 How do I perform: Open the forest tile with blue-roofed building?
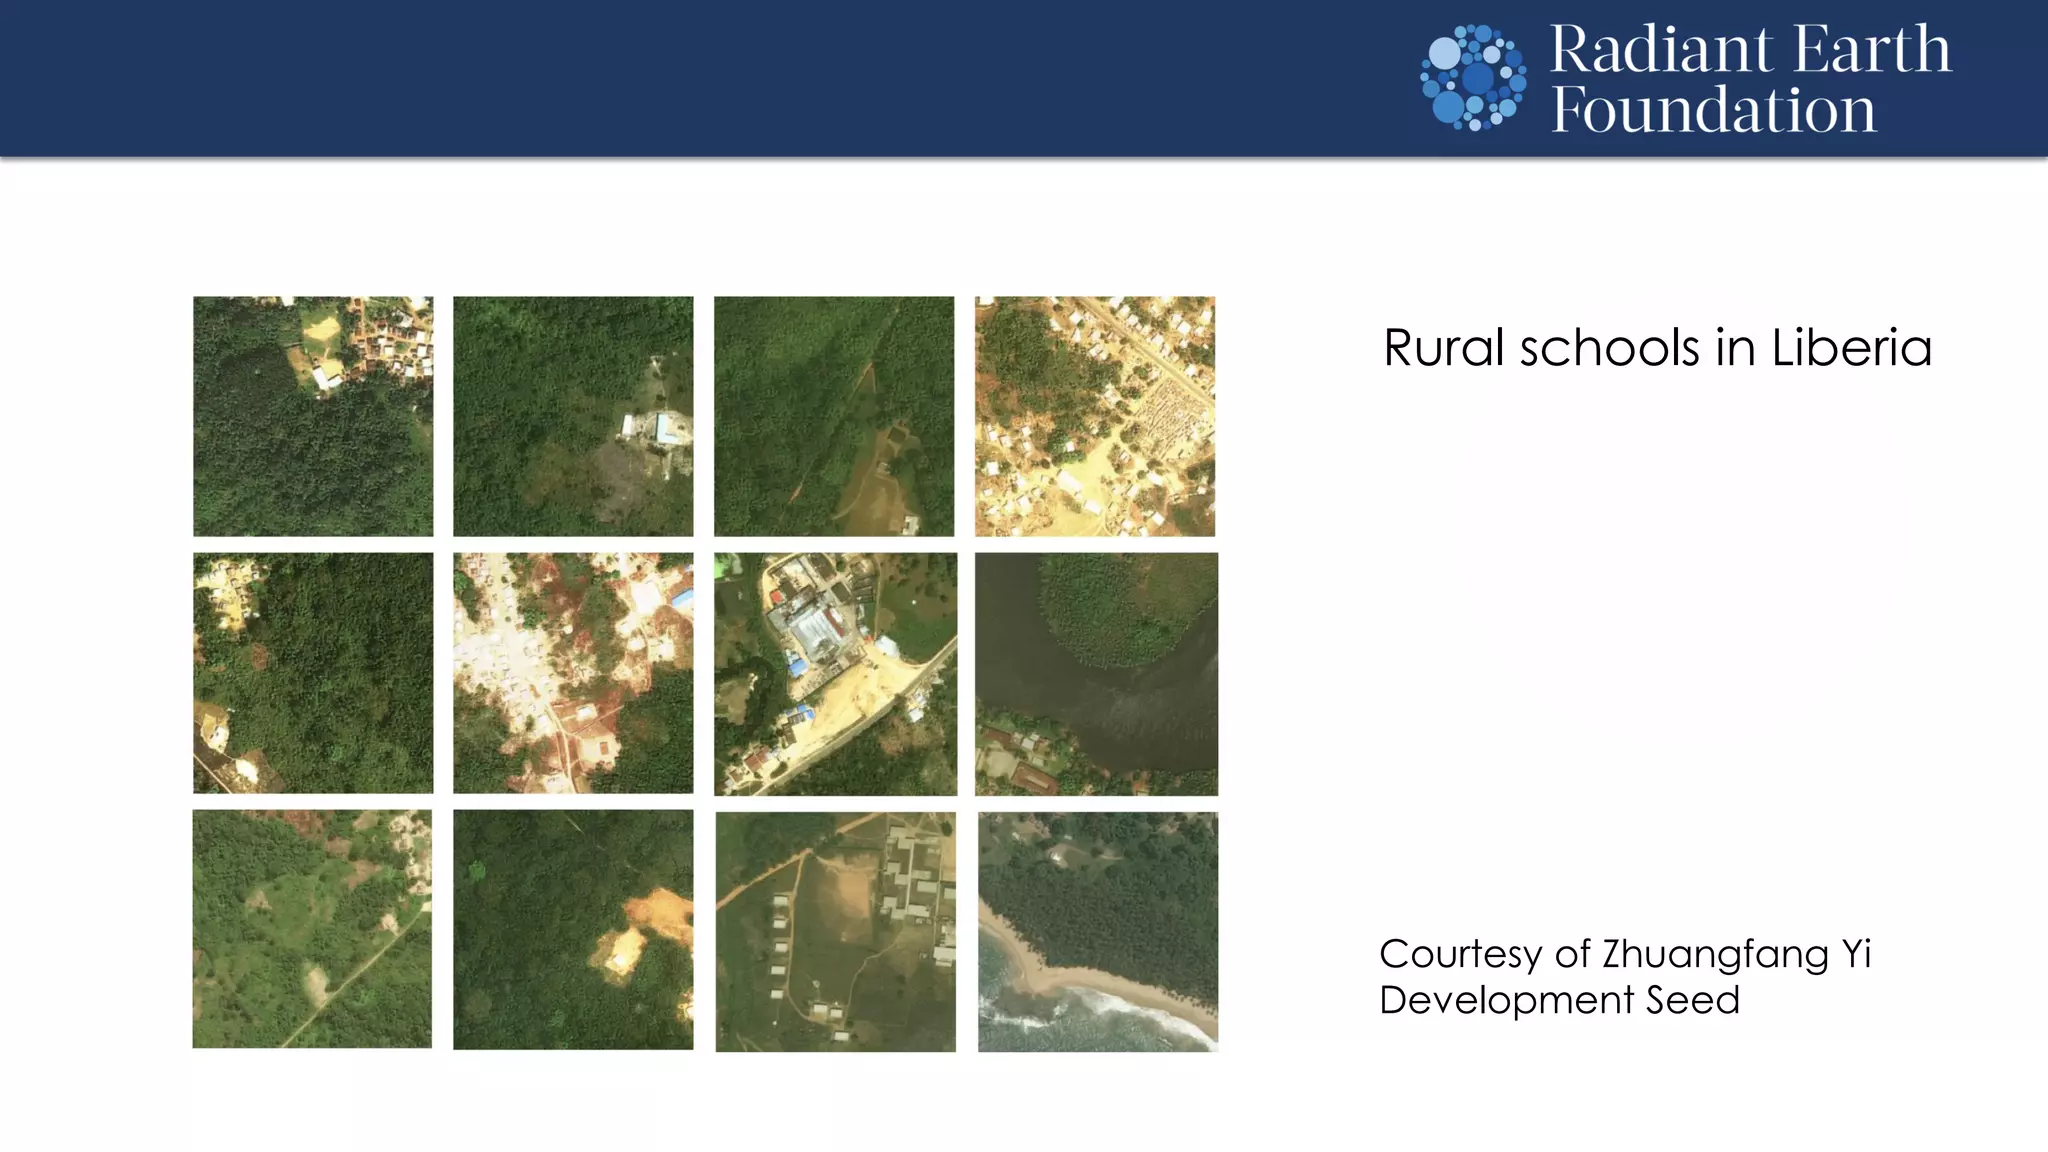coord(573,416)
